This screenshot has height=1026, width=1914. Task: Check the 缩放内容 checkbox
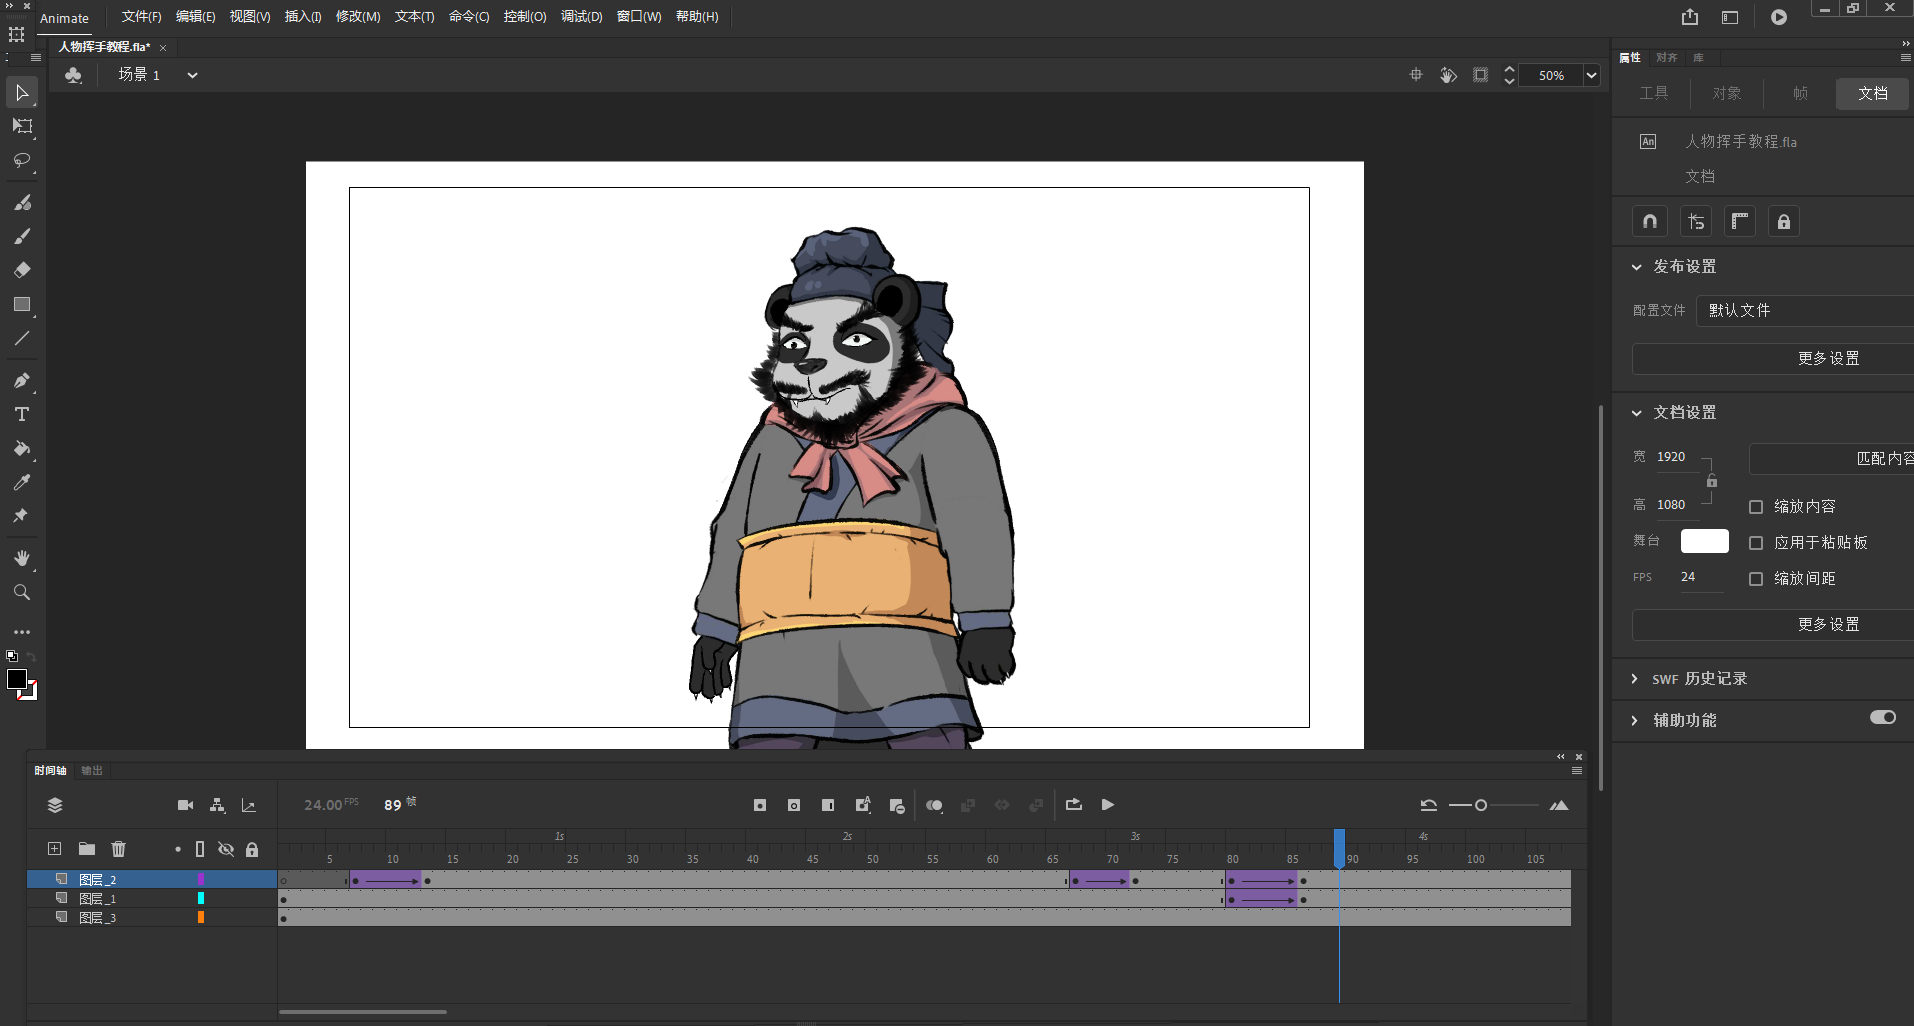[1755, 507]
